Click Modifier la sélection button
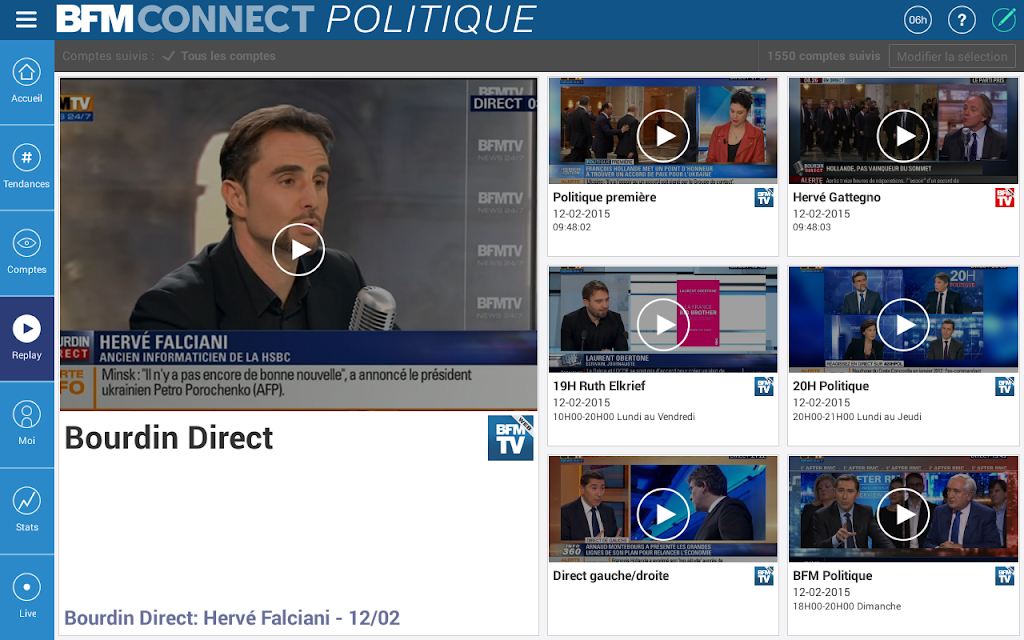1024x640 pixels. (952, 57)
